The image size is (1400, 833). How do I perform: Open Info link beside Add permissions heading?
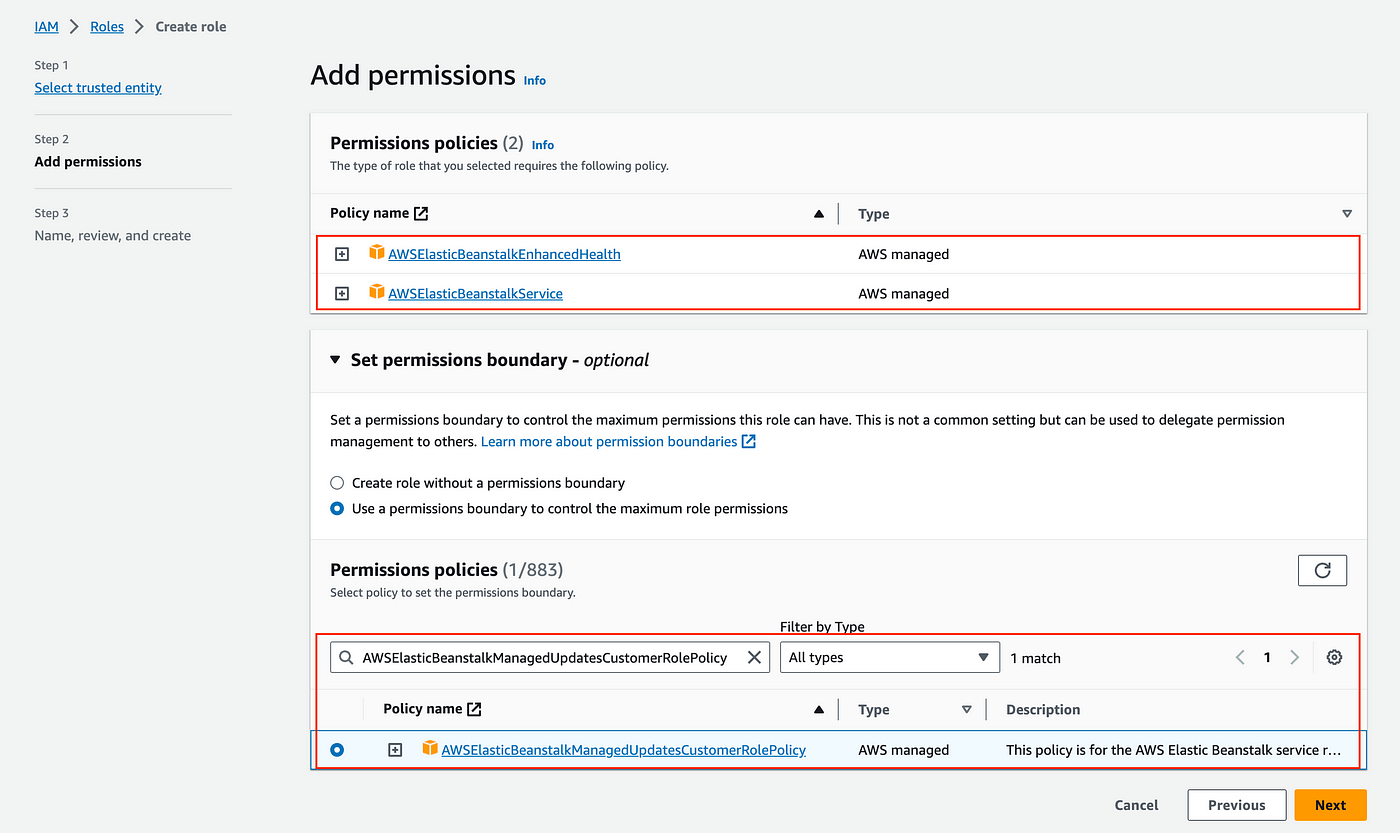pos(535,80)
